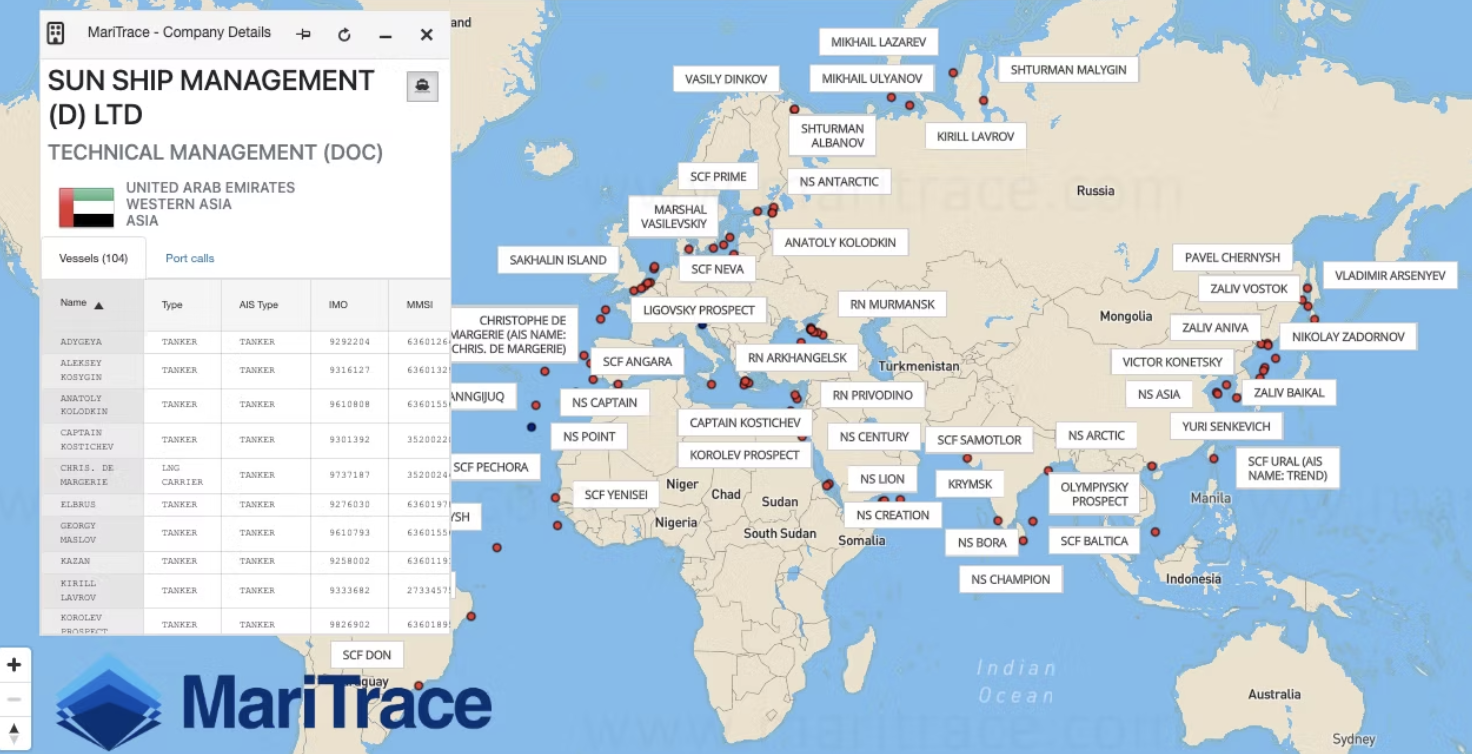Open the Port calls tab

(190, 258)
